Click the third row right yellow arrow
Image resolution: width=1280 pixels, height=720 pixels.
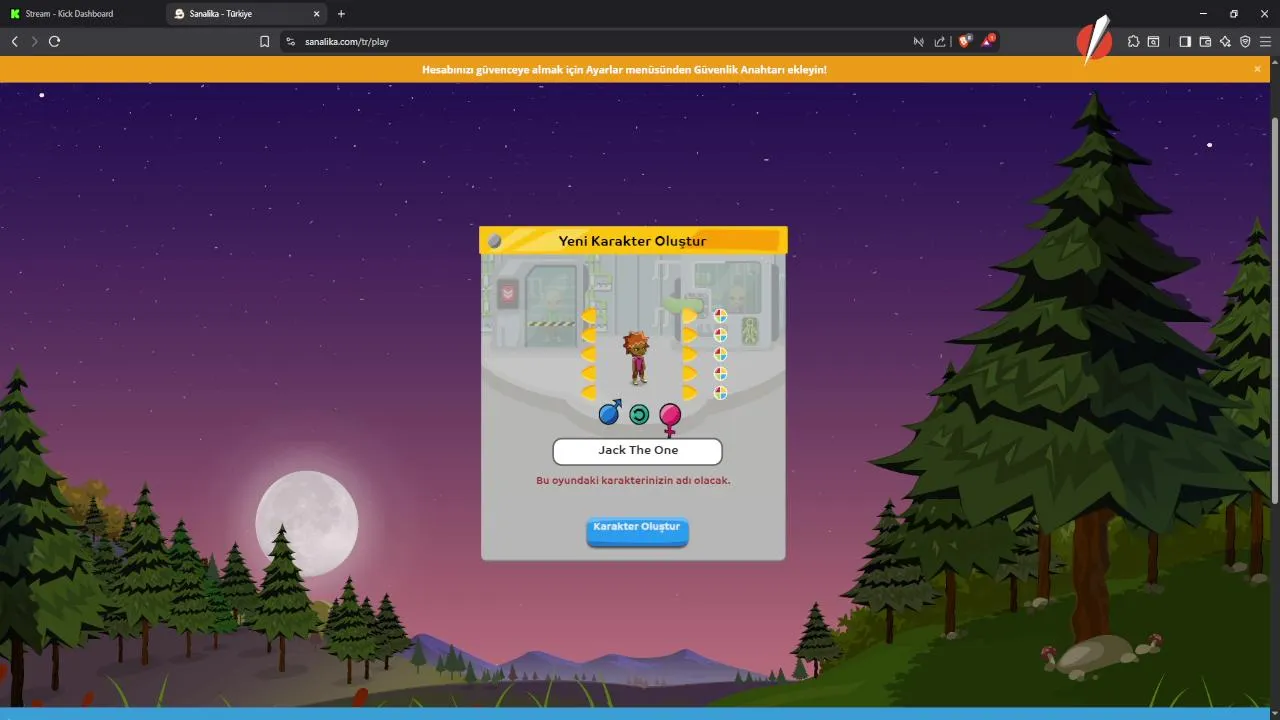(690, 354)
